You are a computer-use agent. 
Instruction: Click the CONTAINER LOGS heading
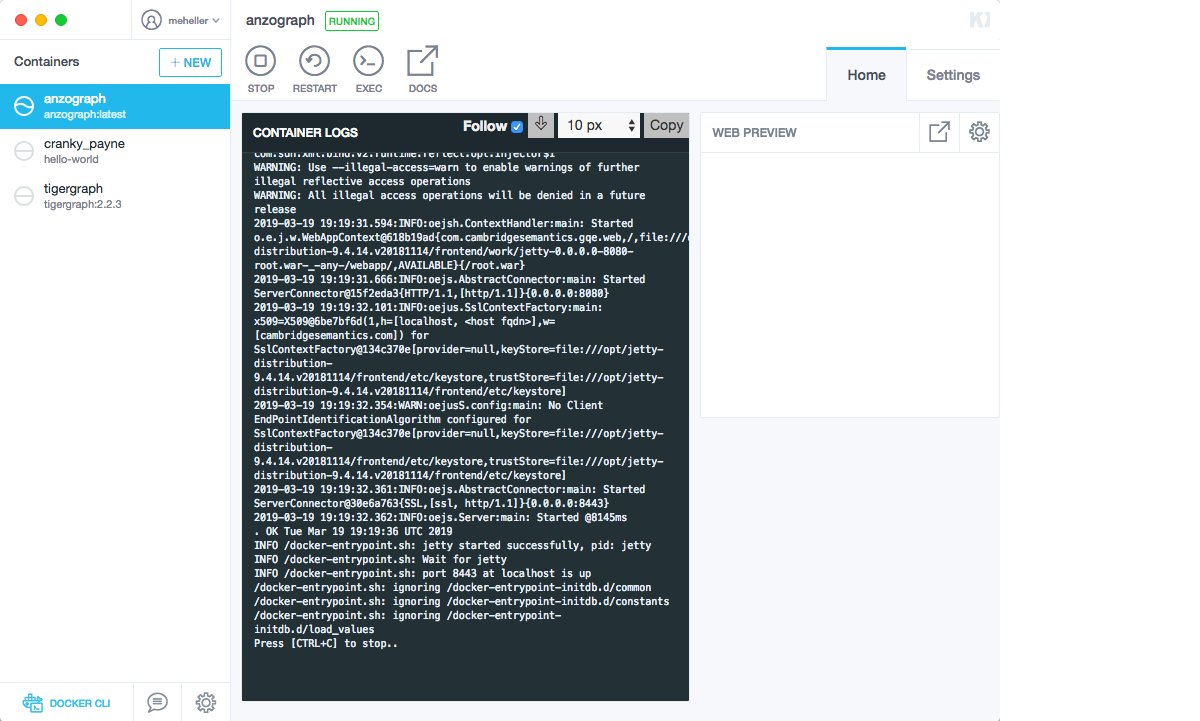pyautogui.click(x=305, y=132)
